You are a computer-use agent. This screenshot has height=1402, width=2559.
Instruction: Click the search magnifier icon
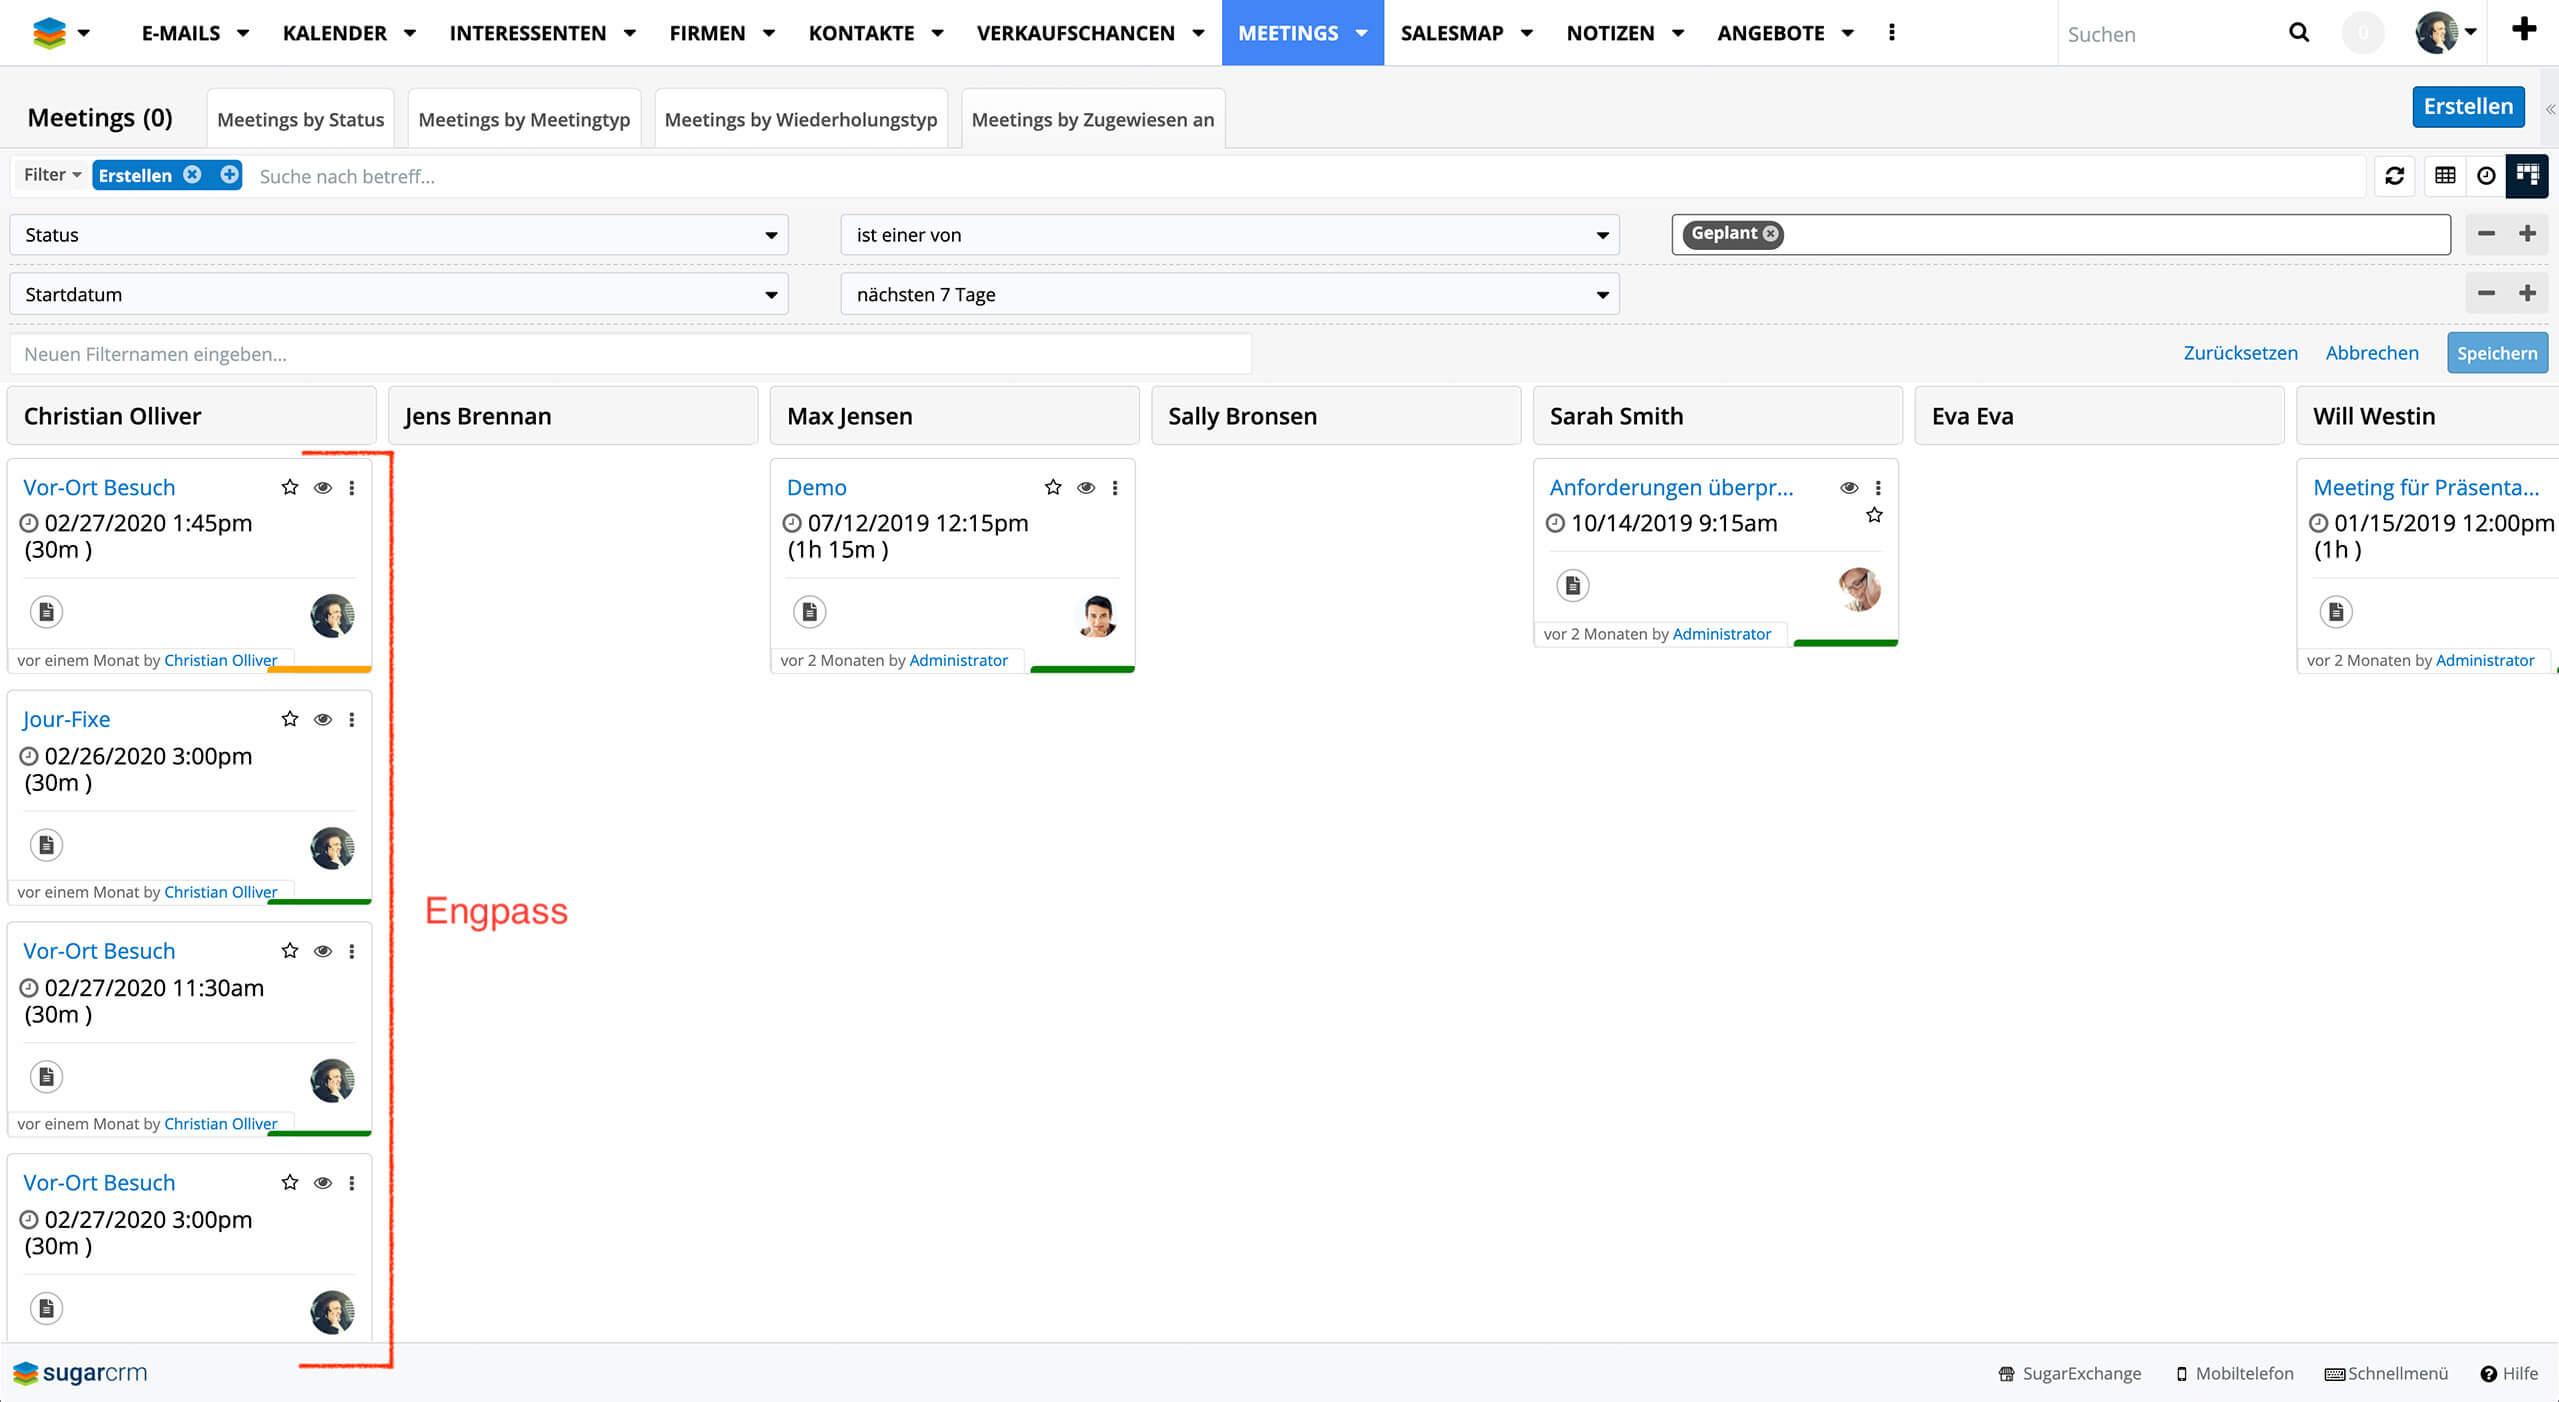tap(2299, 33)
